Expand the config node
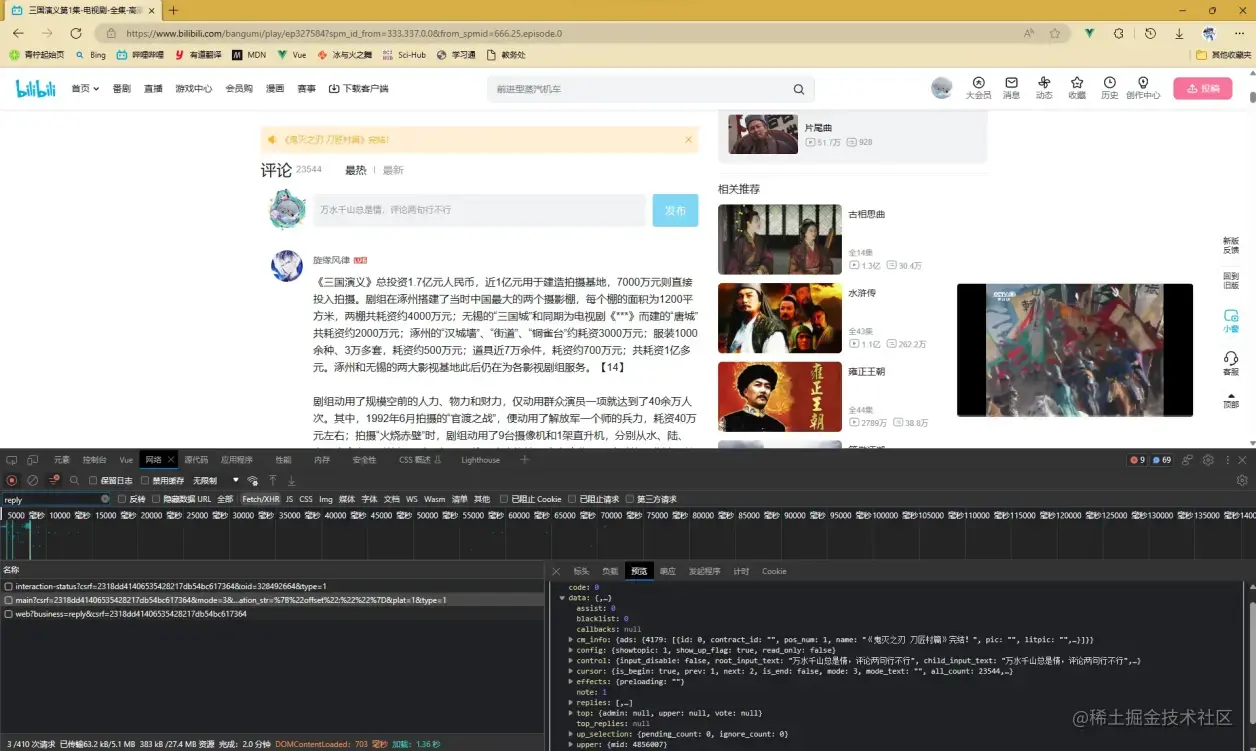Screen dimensions: 1256x751 571,650
